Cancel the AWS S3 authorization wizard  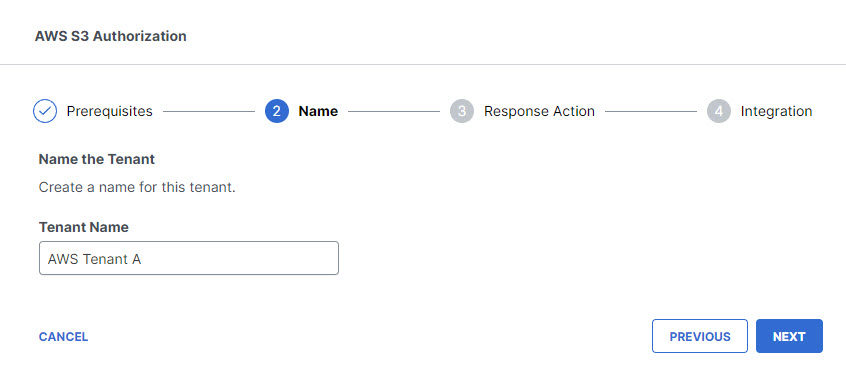63,336
